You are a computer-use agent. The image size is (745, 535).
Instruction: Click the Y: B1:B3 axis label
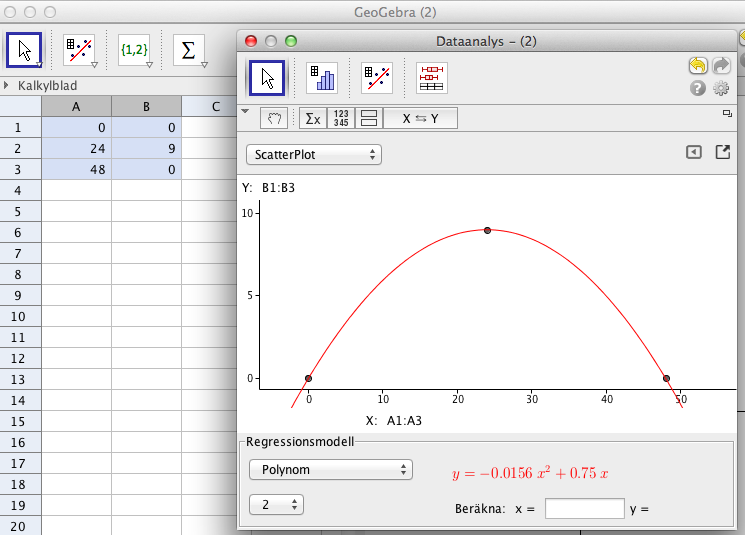coord(268,188)
